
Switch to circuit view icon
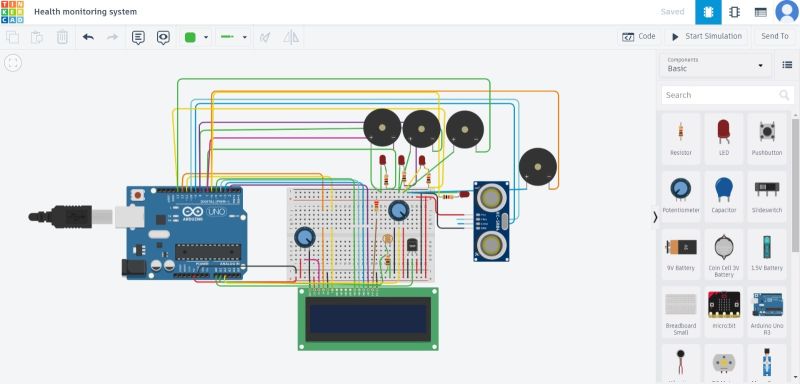[708, 12]
